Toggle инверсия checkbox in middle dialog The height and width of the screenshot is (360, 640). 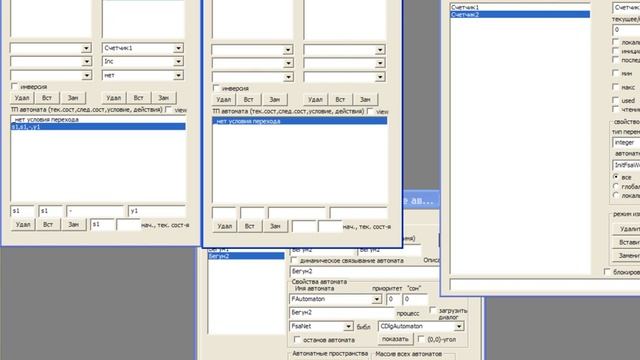pos(216,88)
